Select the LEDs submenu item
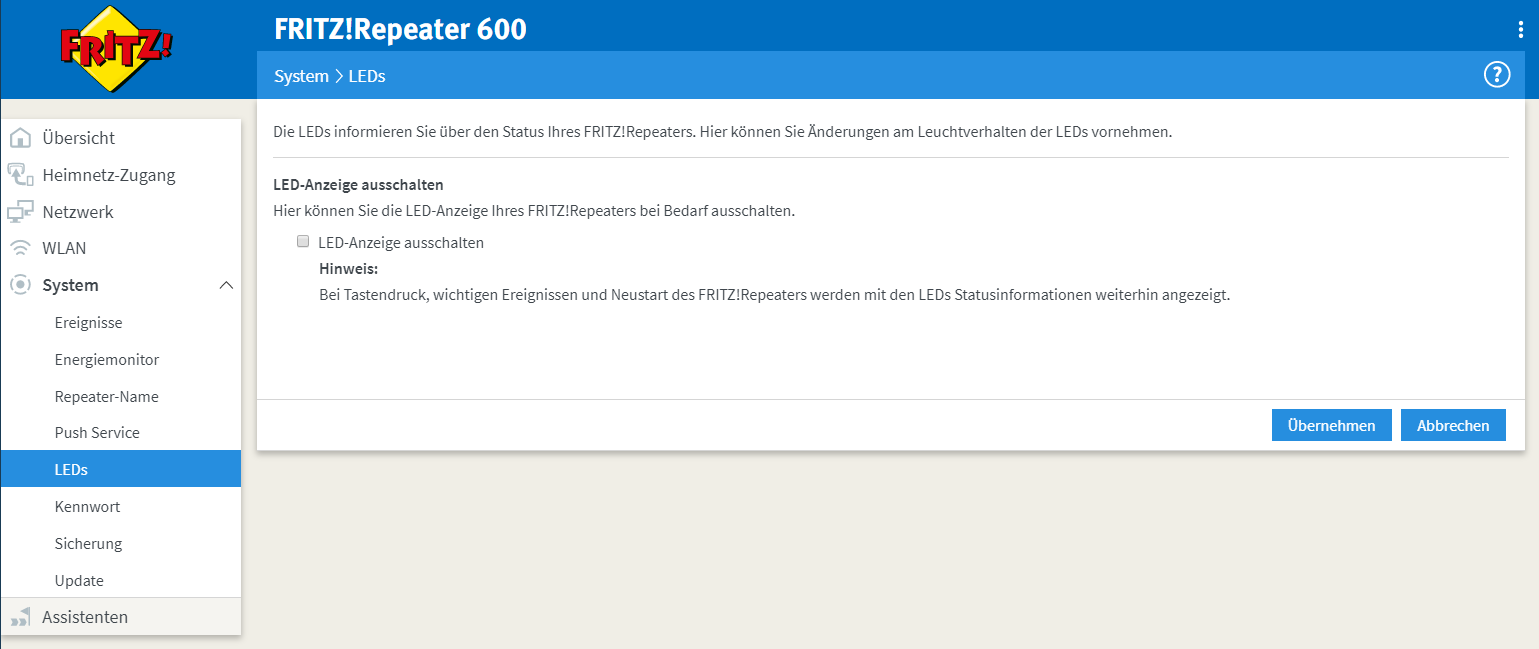This screenshot has height=649, width=1539. click(x=121, y=469)
